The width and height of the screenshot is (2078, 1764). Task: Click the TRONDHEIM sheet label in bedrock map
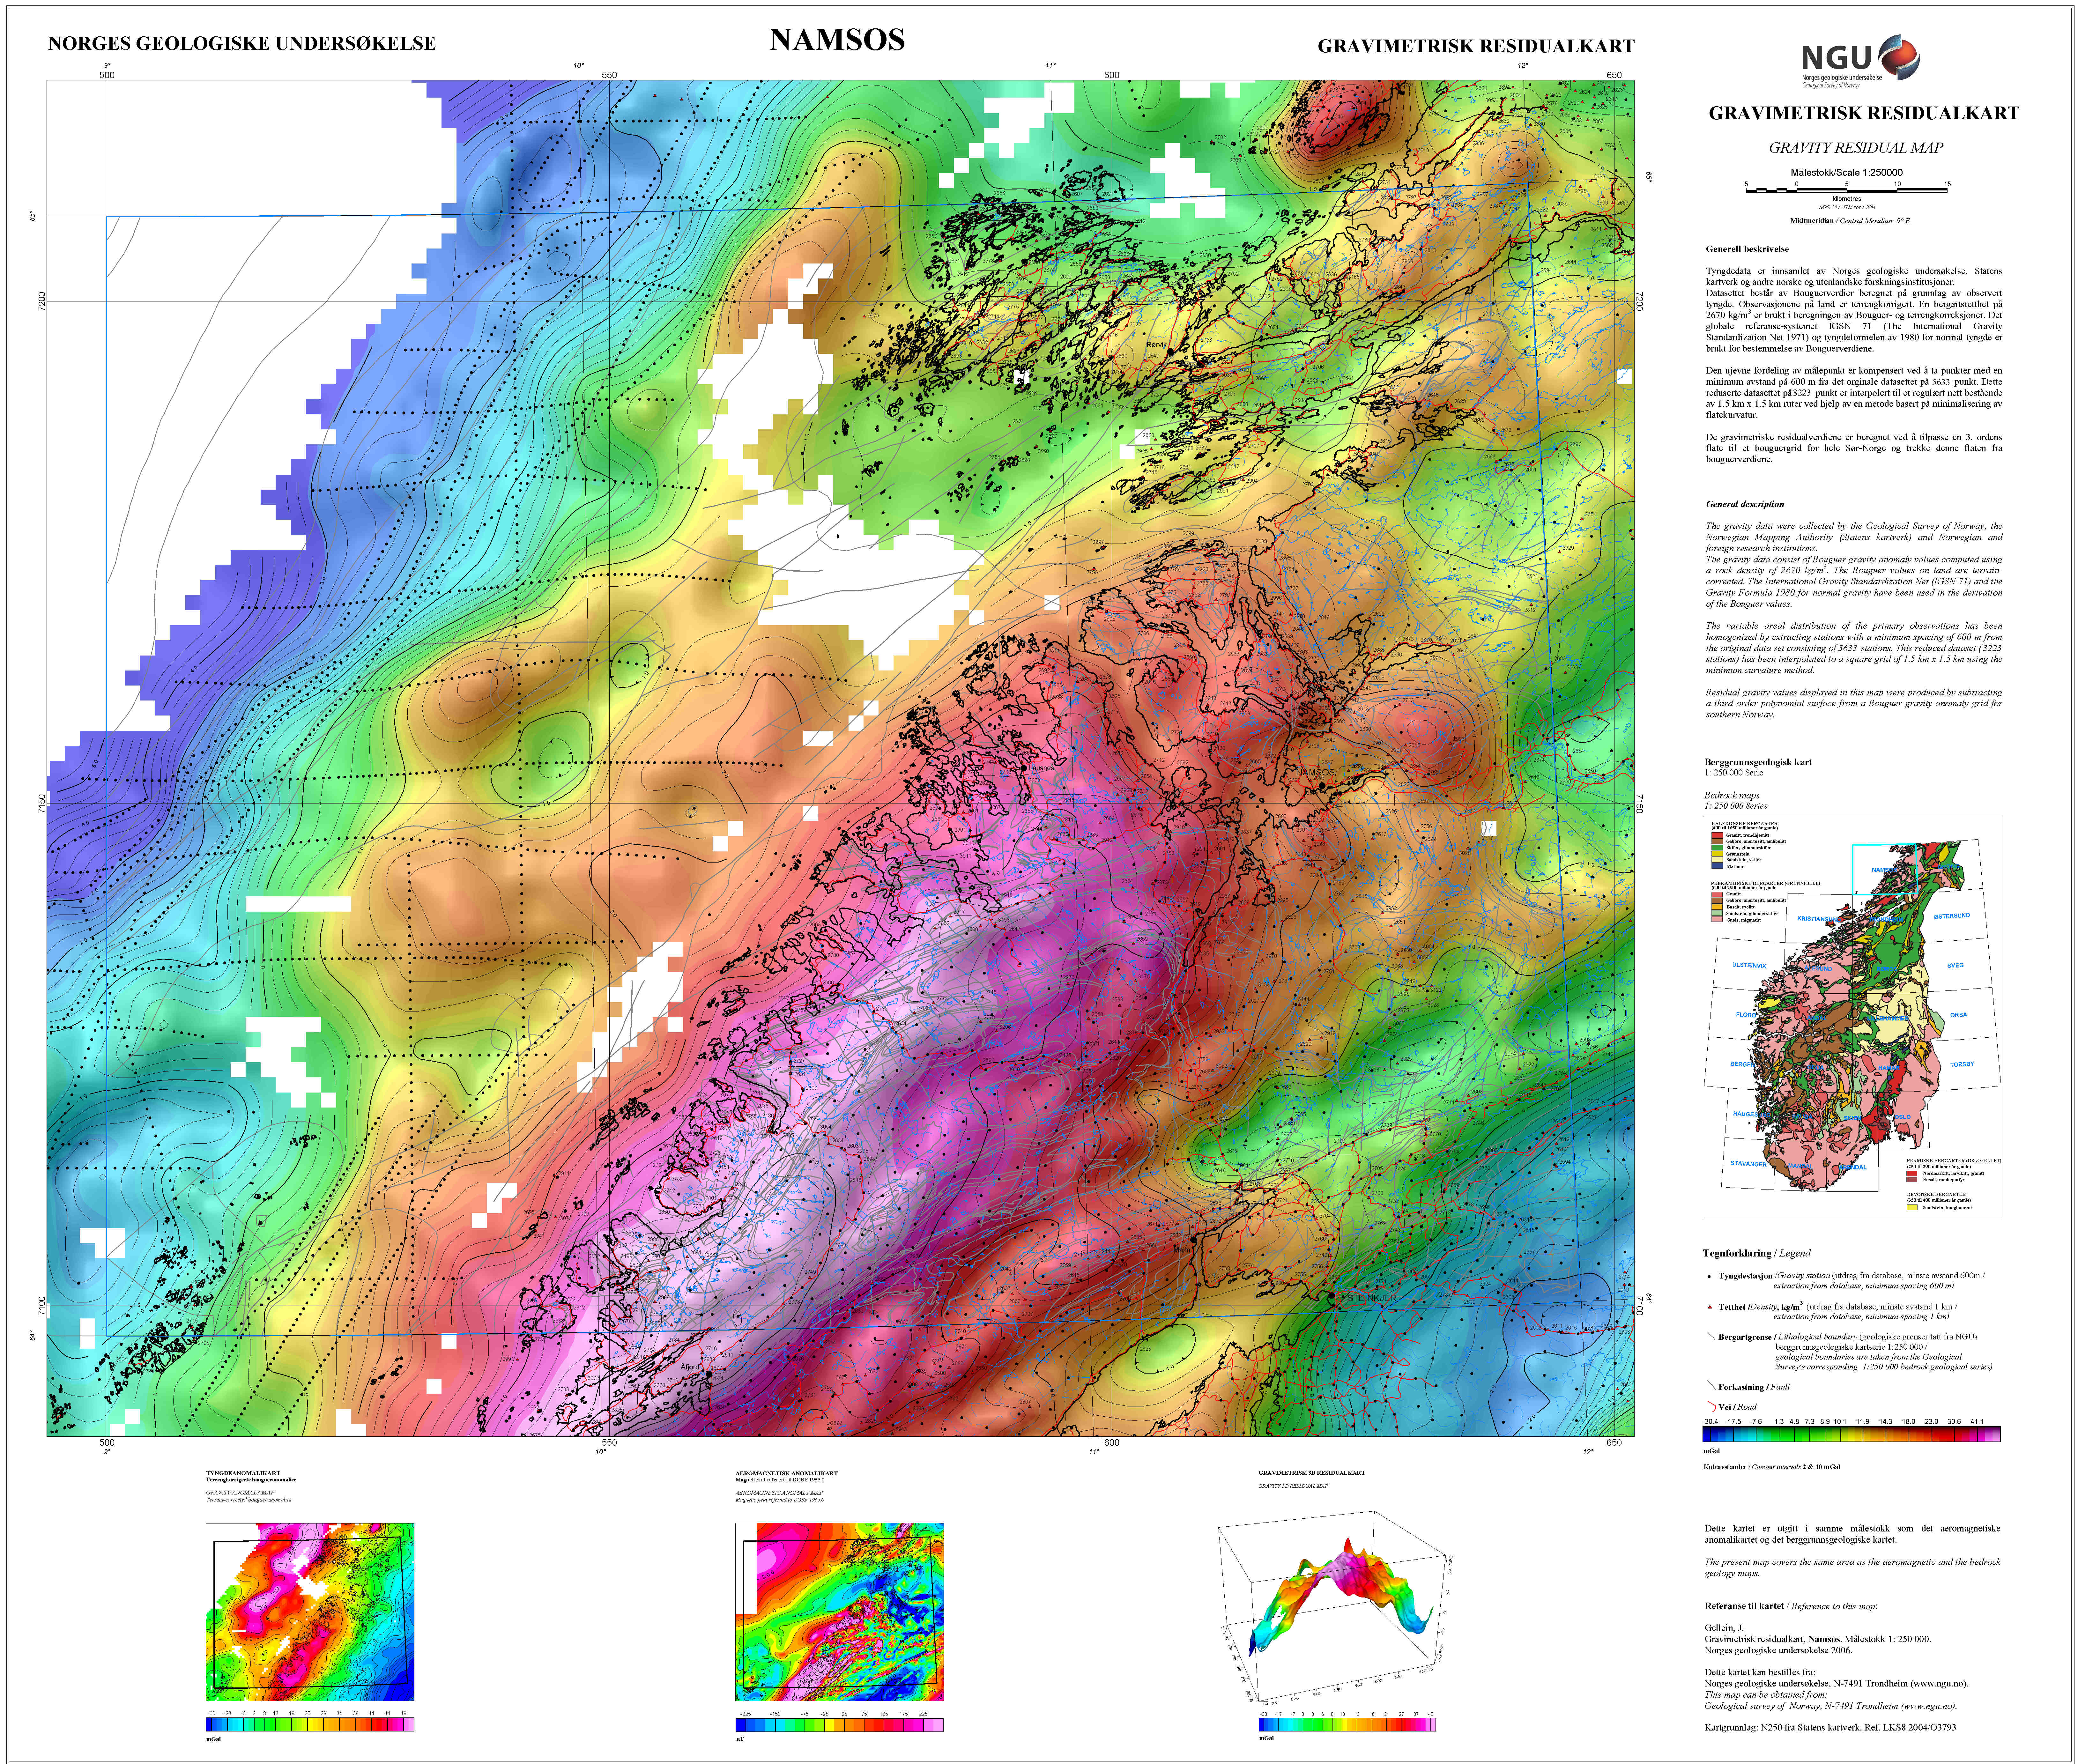coord(1886,920)
